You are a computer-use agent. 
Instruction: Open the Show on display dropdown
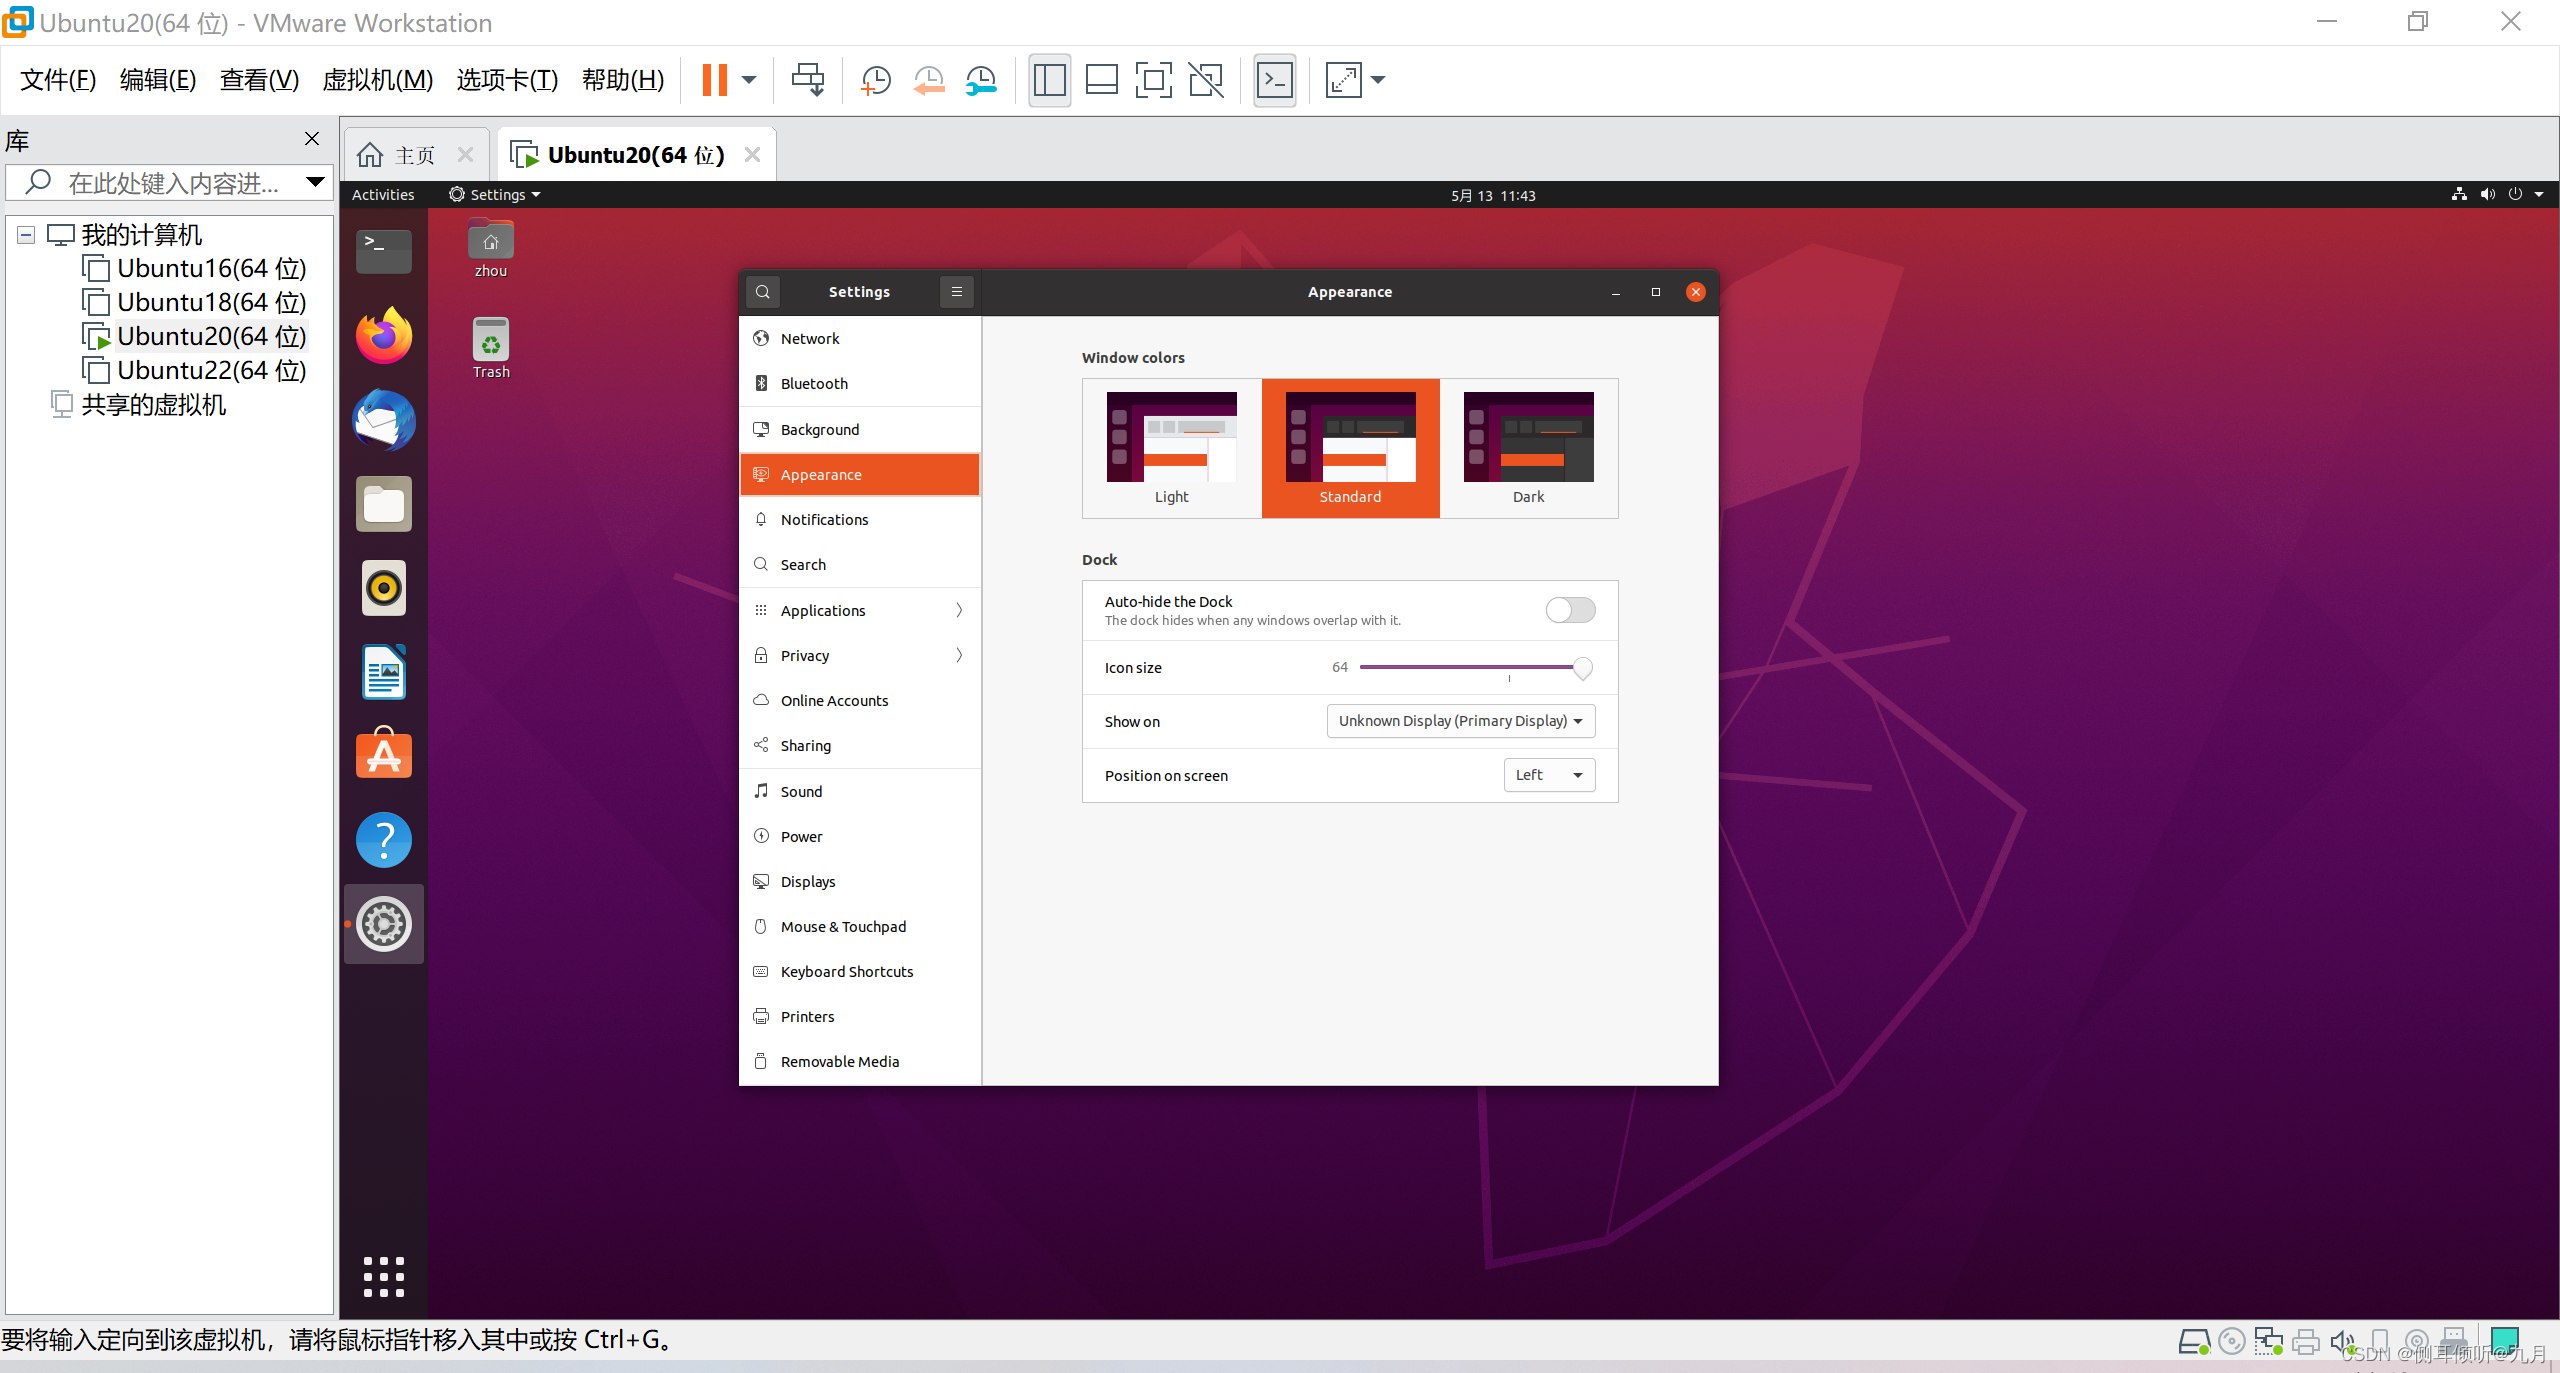[1460, 721]
